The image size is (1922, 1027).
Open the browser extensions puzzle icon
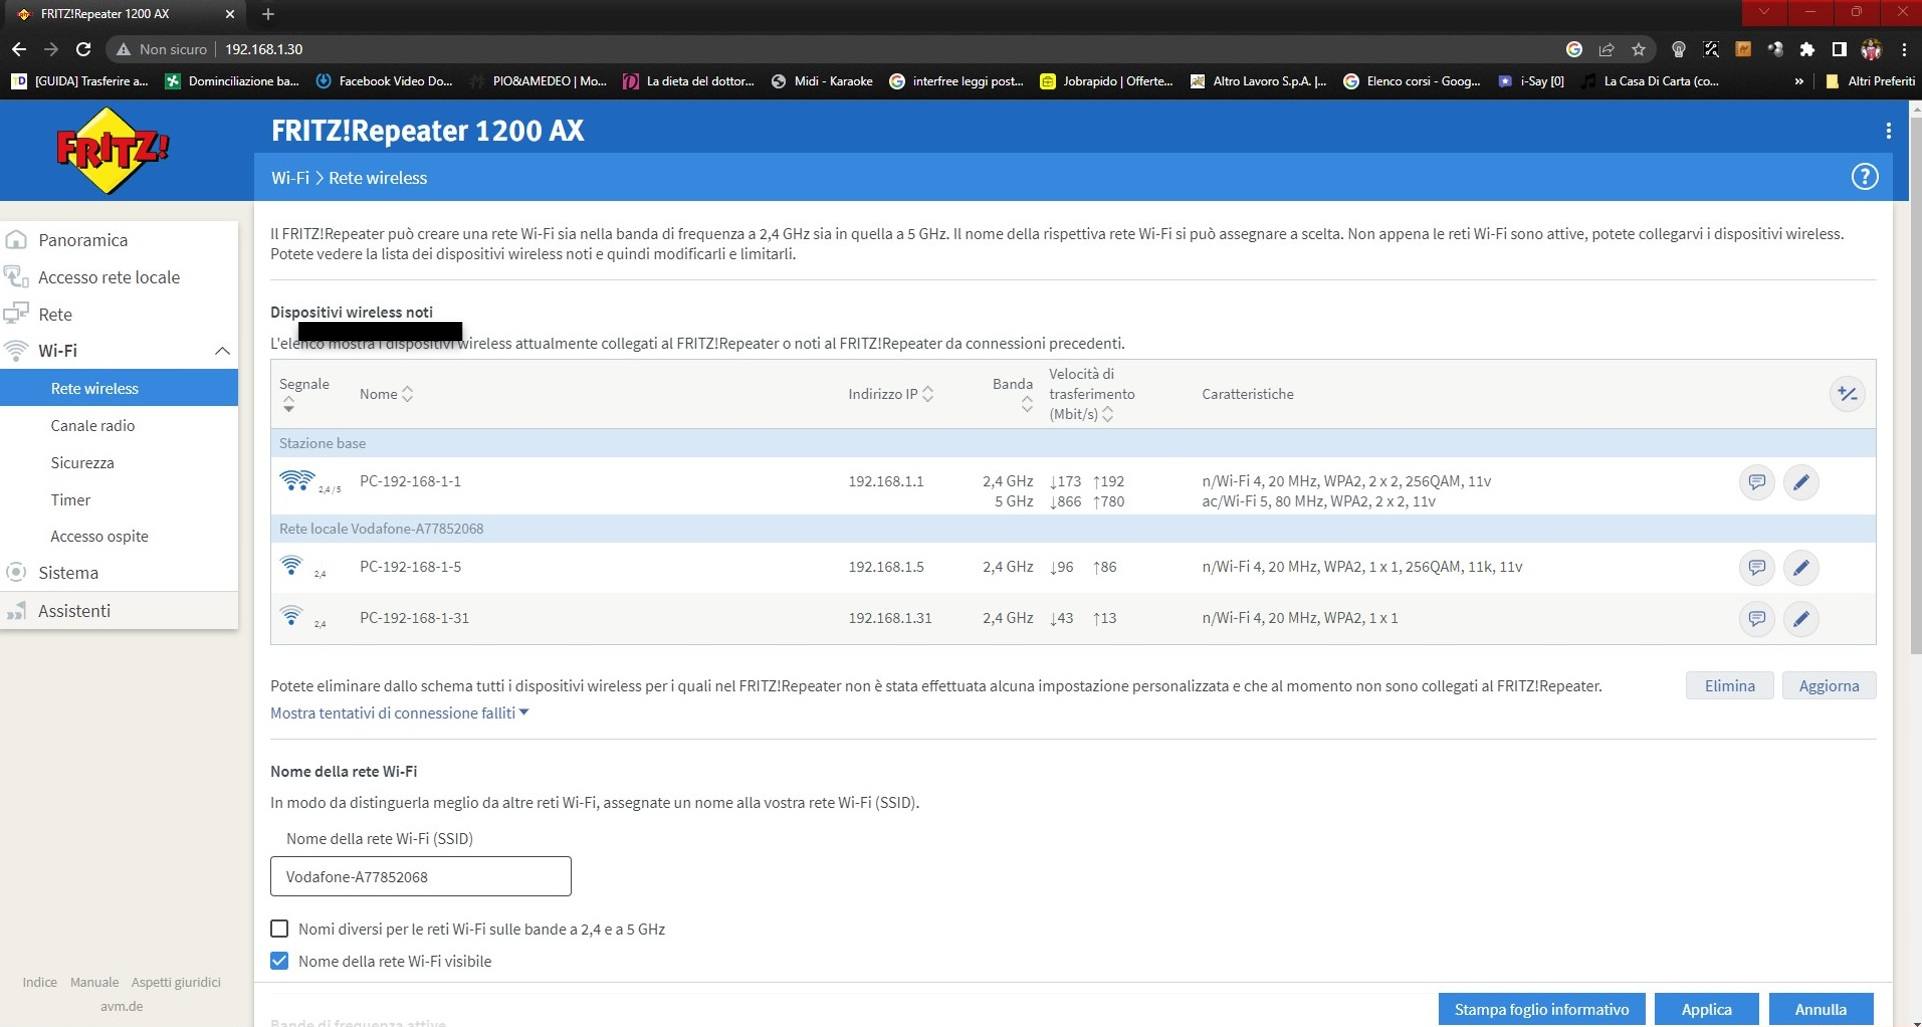point(1807,49)
